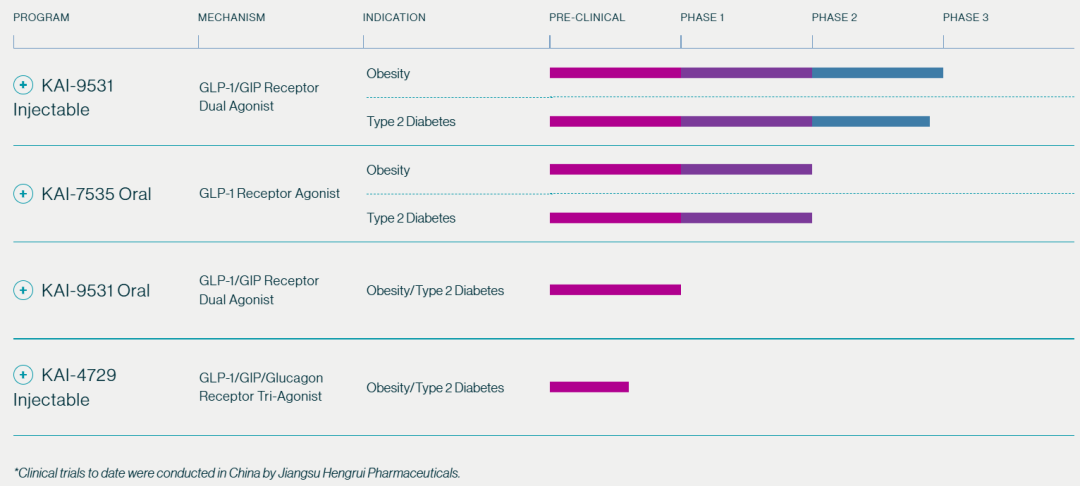Click KAI-9531 Injectable Obesity Phase 2 bar segment
The height and width of the screenshot is (486, 1080).
pos(876,73)
